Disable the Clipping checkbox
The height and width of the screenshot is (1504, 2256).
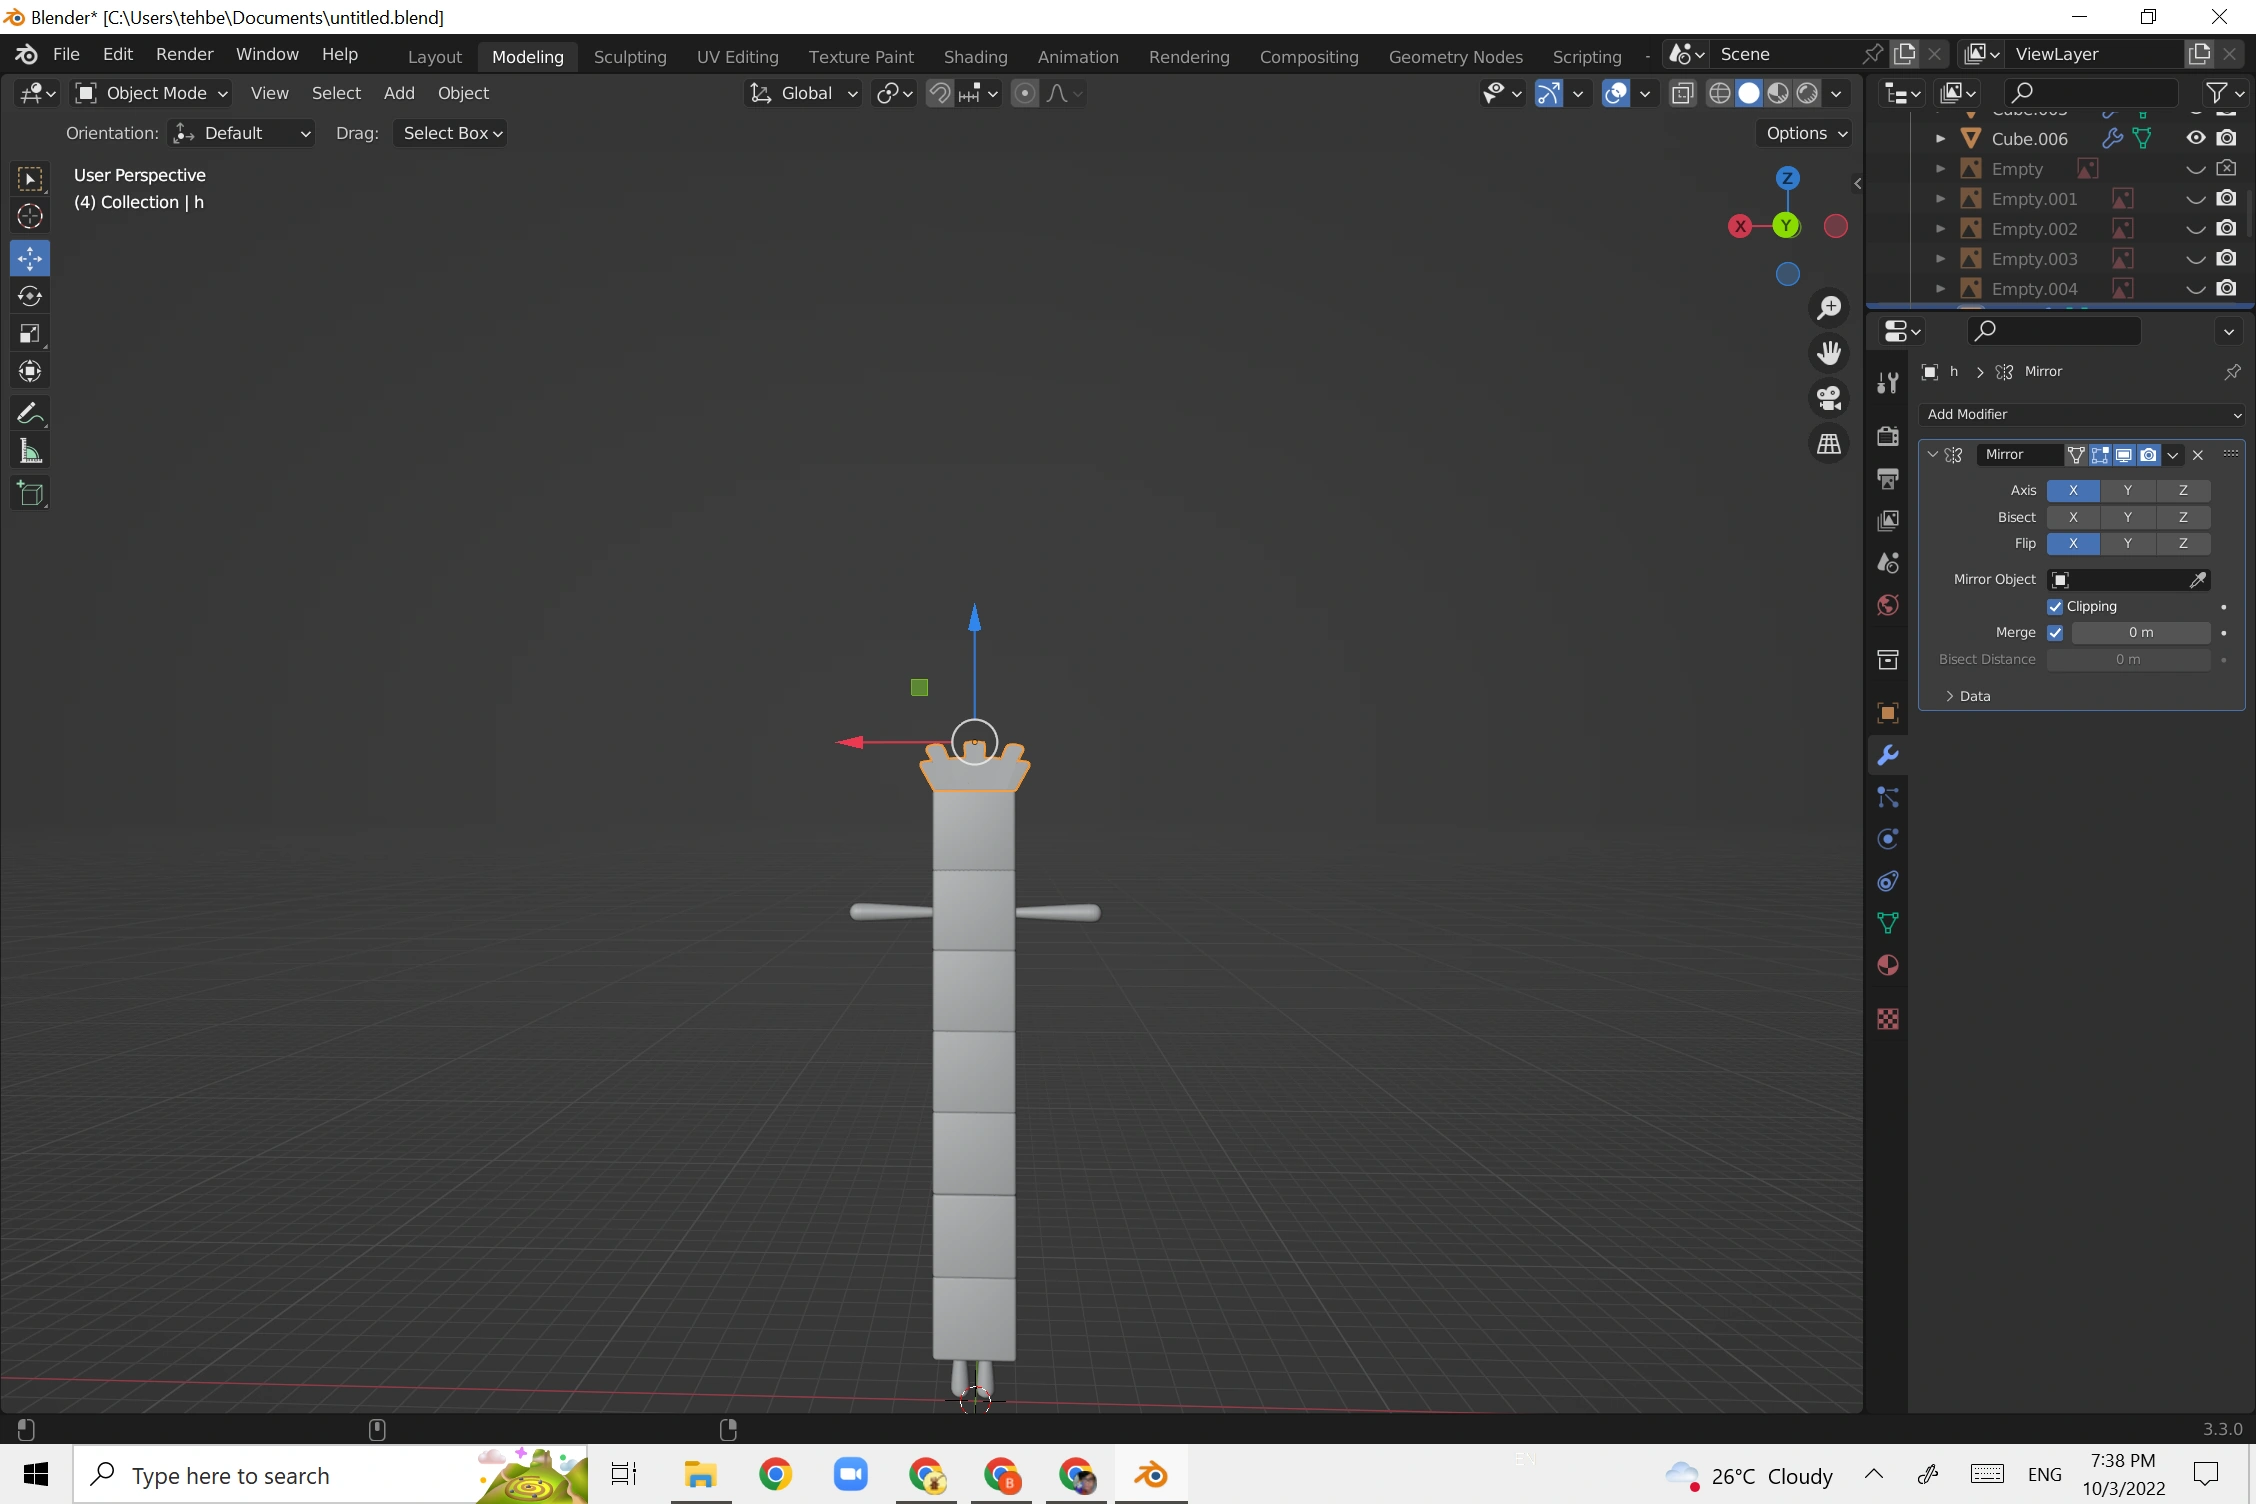2057,606
